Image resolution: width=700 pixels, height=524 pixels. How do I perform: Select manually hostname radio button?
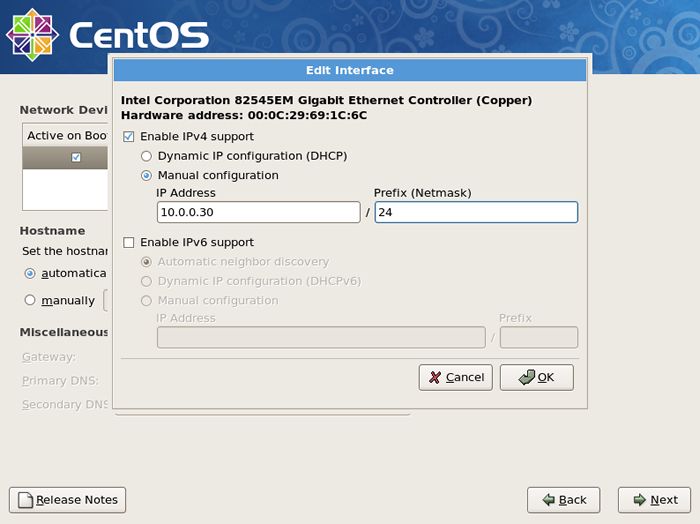click(x=30, y=300)
